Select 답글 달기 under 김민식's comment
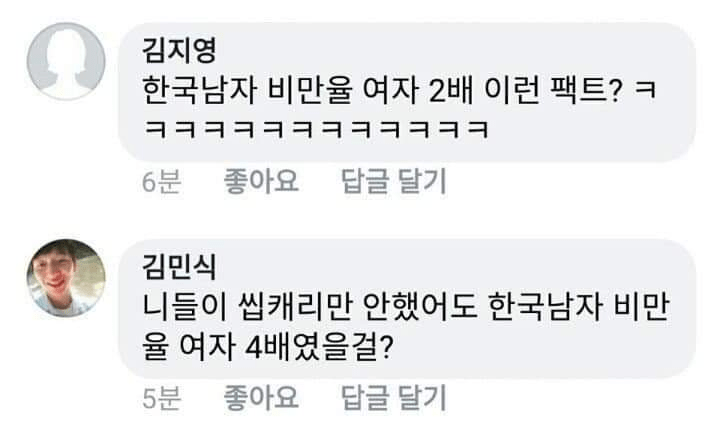Image resolution: width=720 pixels, height=426 pixels. [x=394, y=398]
